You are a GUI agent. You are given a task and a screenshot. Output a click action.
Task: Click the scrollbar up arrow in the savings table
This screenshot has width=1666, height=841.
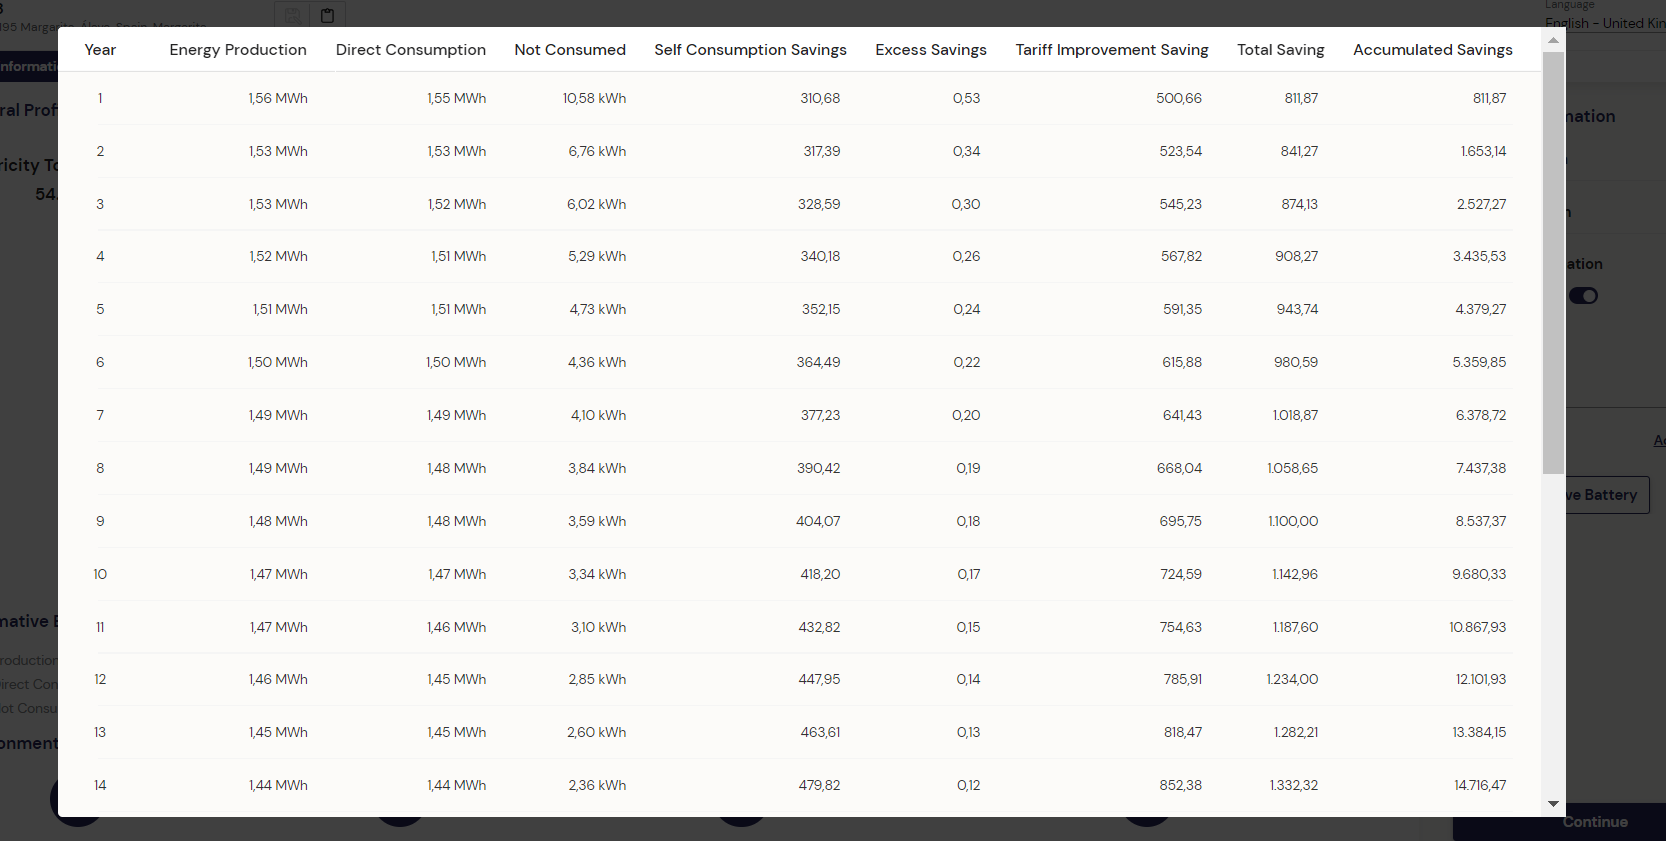[x=1553, y=40]
